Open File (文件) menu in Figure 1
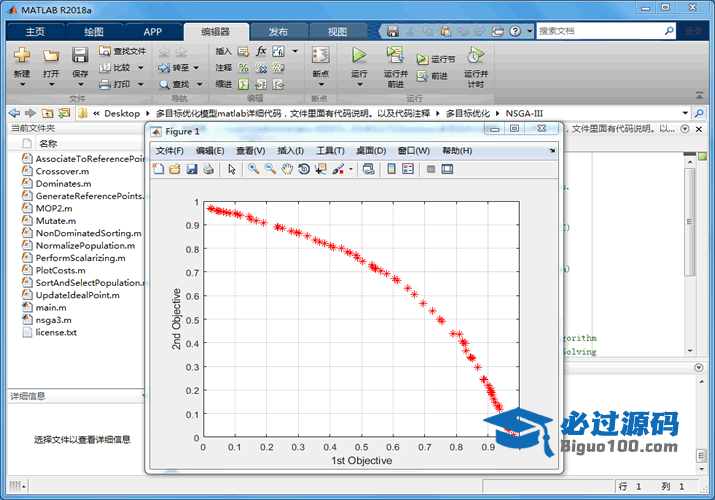715x500 pixels. (x=170, y=151)
